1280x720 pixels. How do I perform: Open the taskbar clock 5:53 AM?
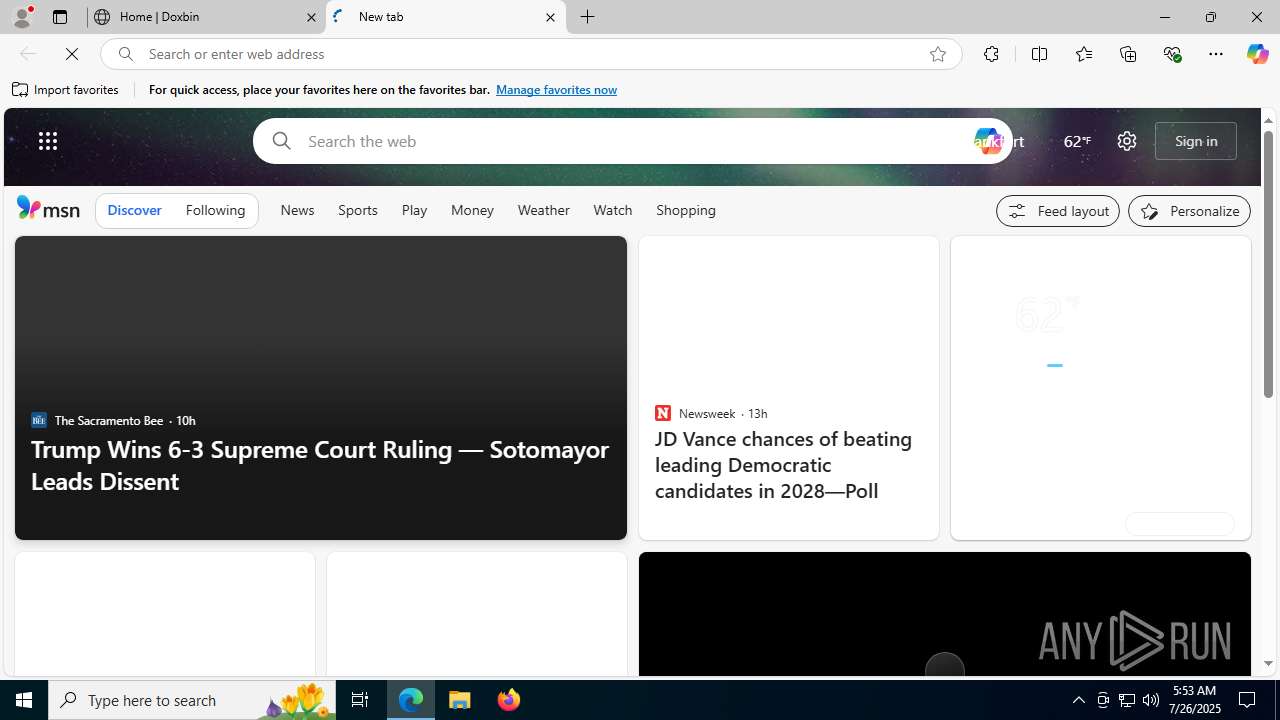(1193, 700)
